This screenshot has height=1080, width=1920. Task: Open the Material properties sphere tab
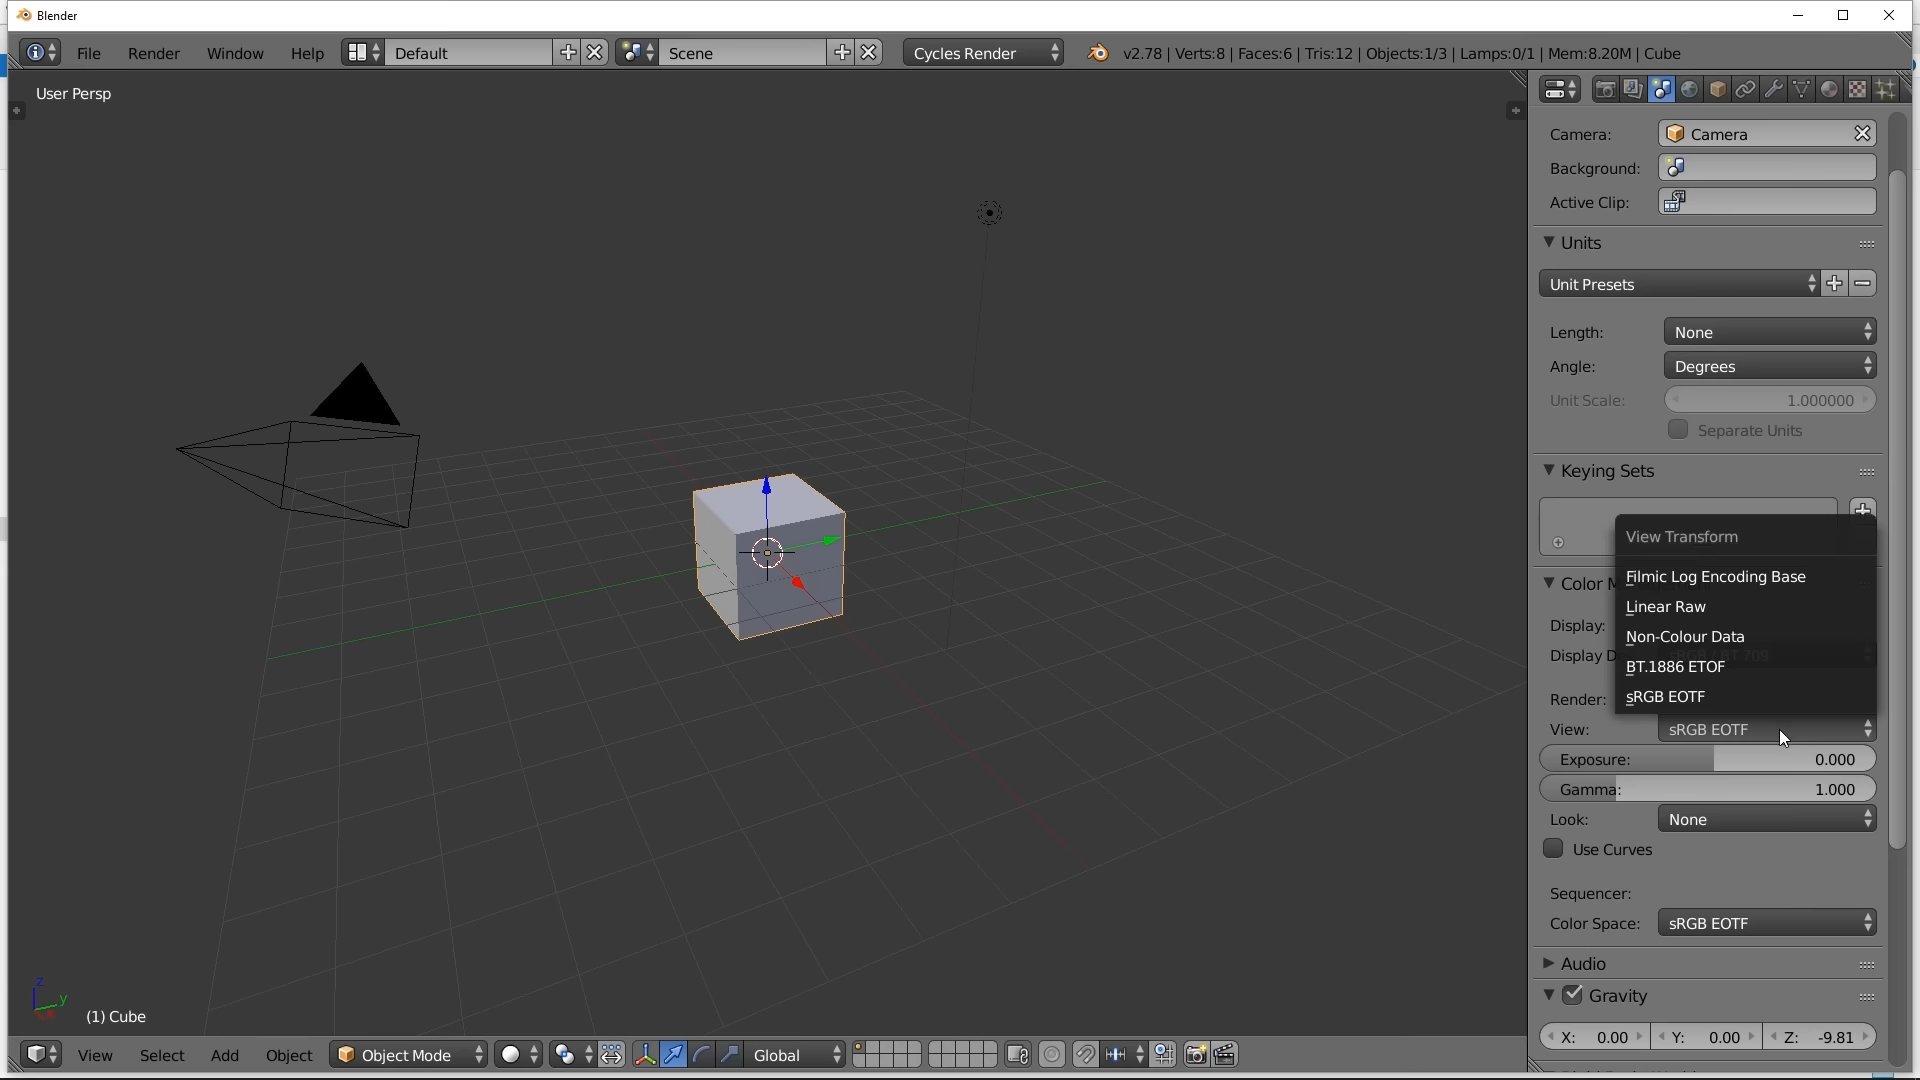click(1830, 90)
